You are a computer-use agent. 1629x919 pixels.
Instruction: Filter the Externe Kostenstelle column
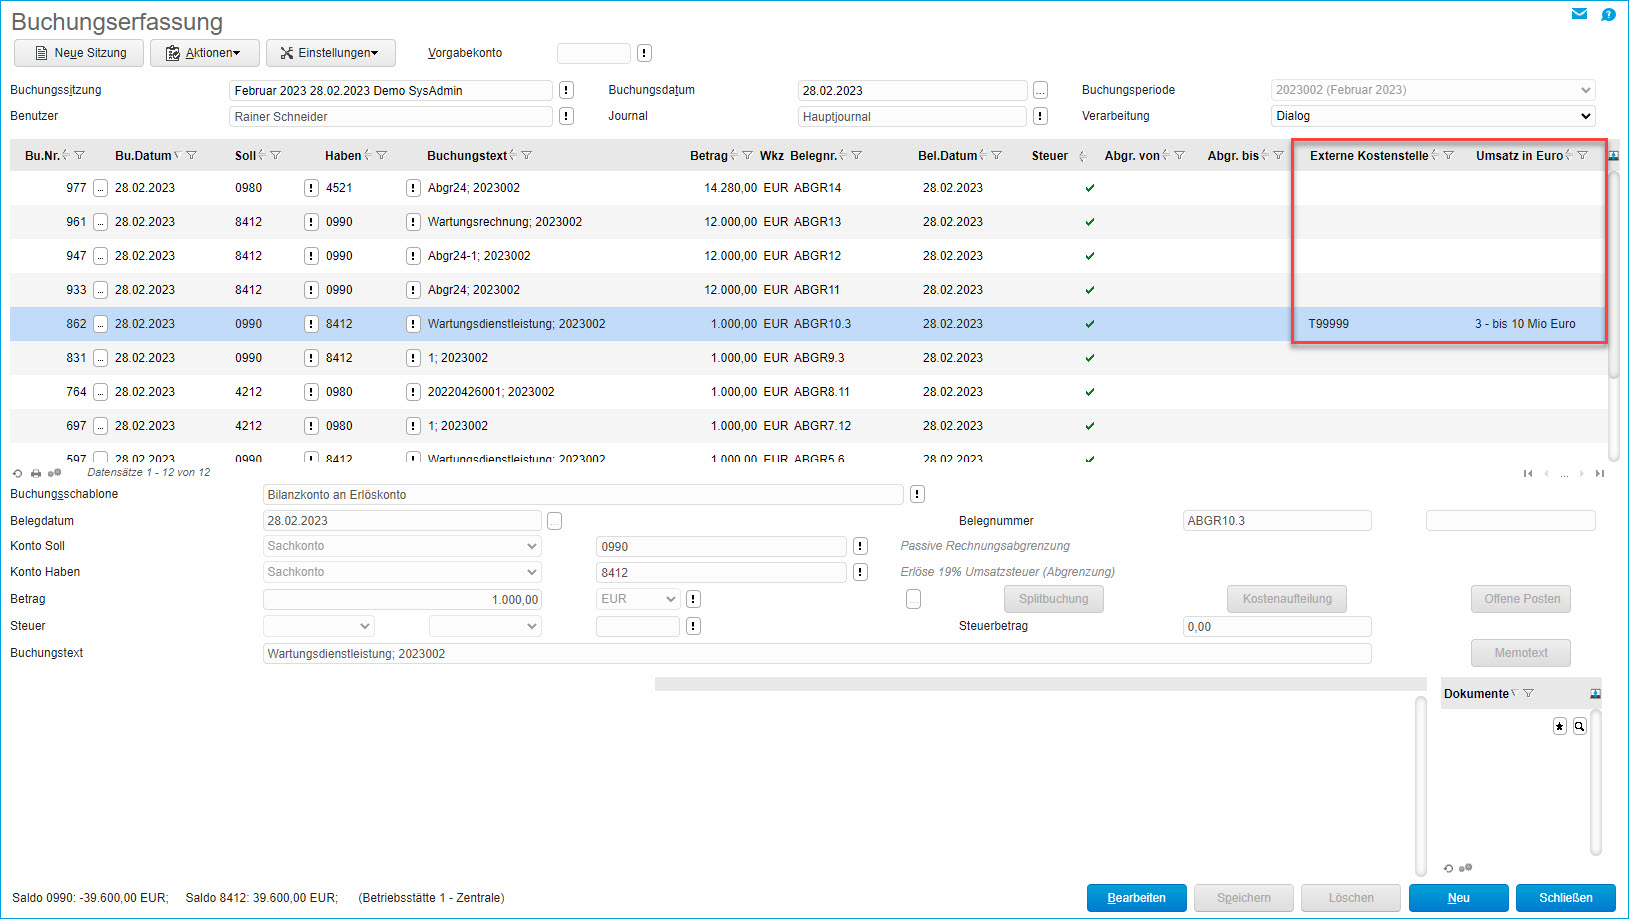1448,155
